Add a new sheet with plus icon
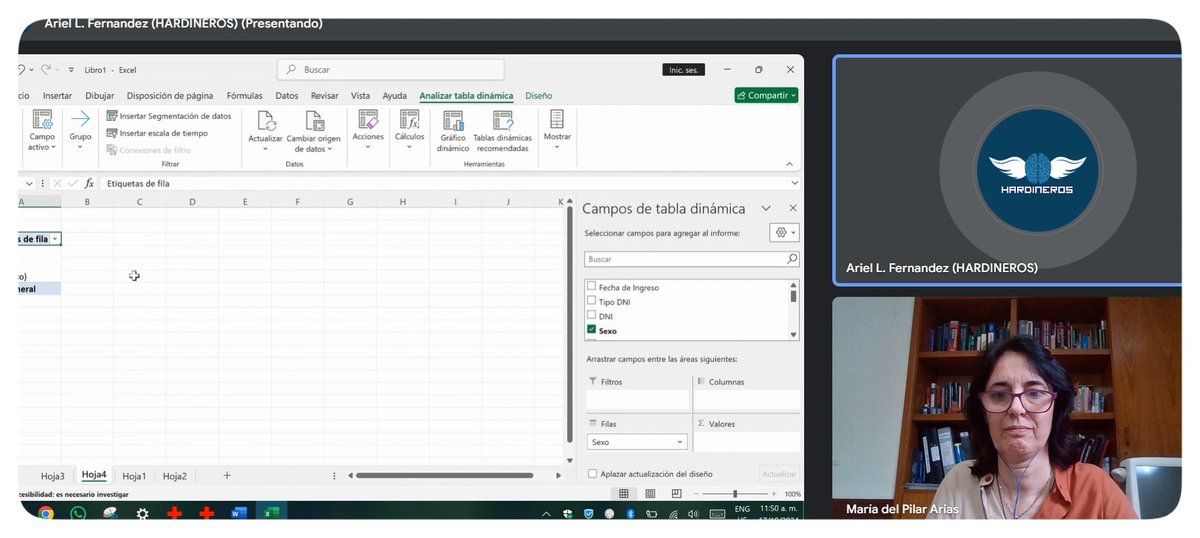The width and height of the screenshot is (1200, 538). pyautogui.click(x=227, y=476)
